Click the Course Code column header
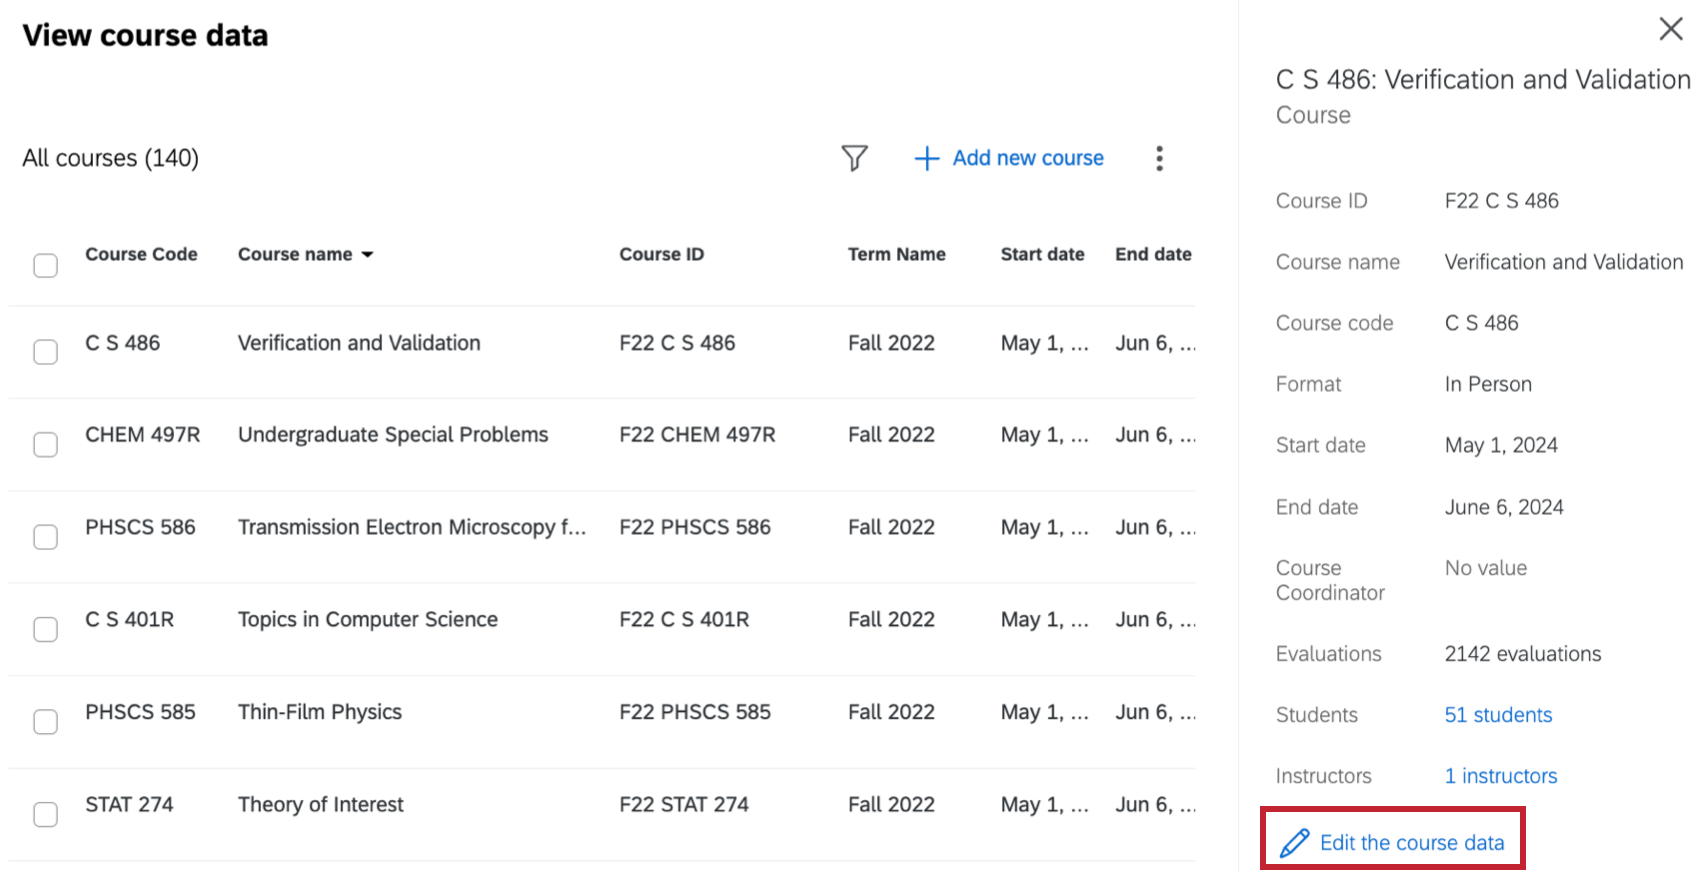This screenshot has width=1700, height=872. coord(141,254)
